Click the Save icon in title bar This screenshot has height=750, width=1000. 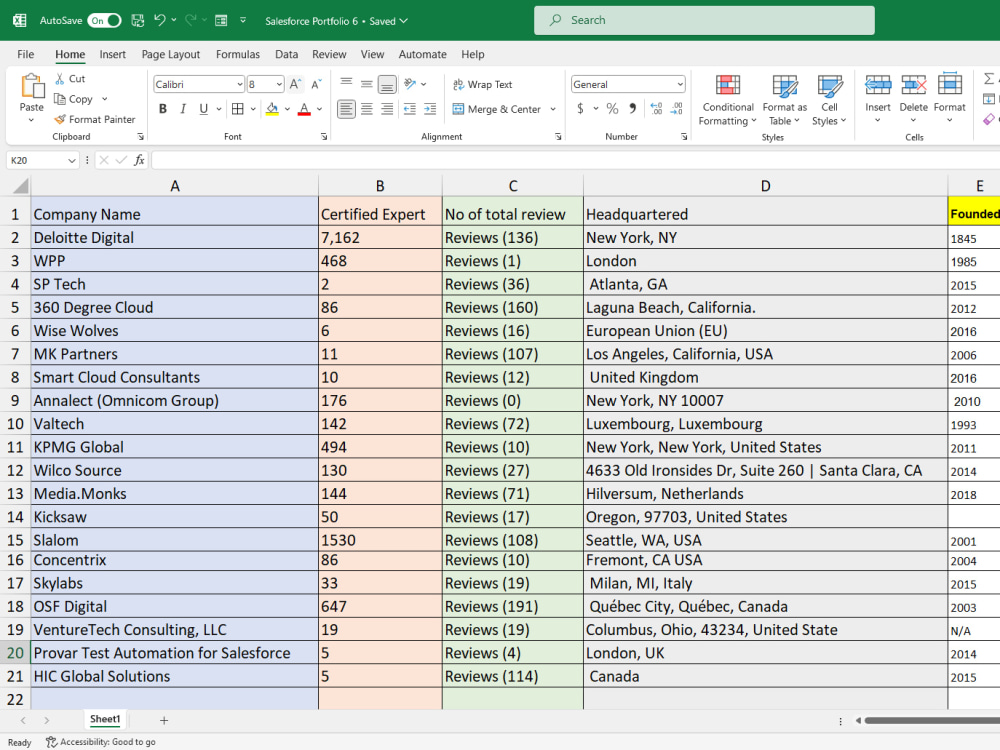[x=138, y=20]
